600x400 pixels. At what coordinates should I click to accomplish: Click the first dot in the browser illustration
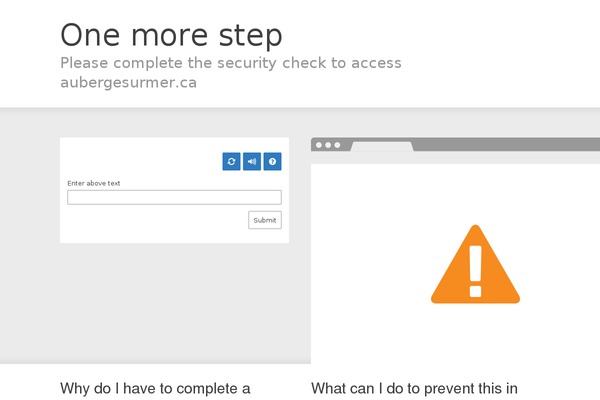(x=319, y=145)
